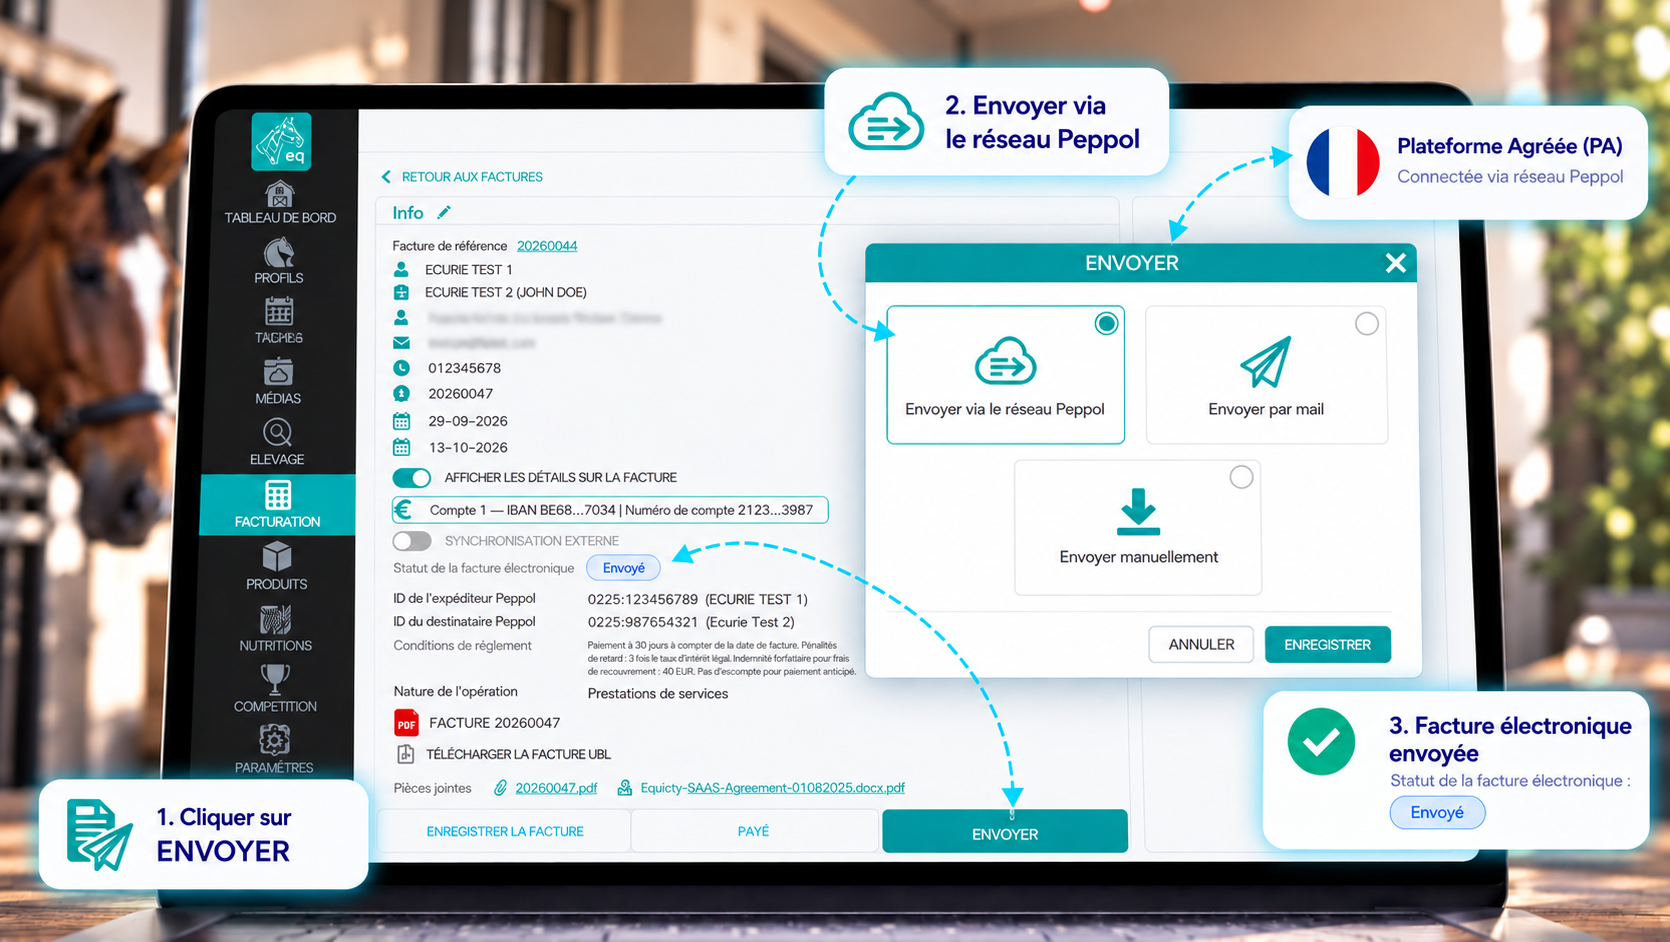Click Enregistrer in Envoyer dialog
The width and height of the screenshot is (1670, 942).
point(1327,645)
